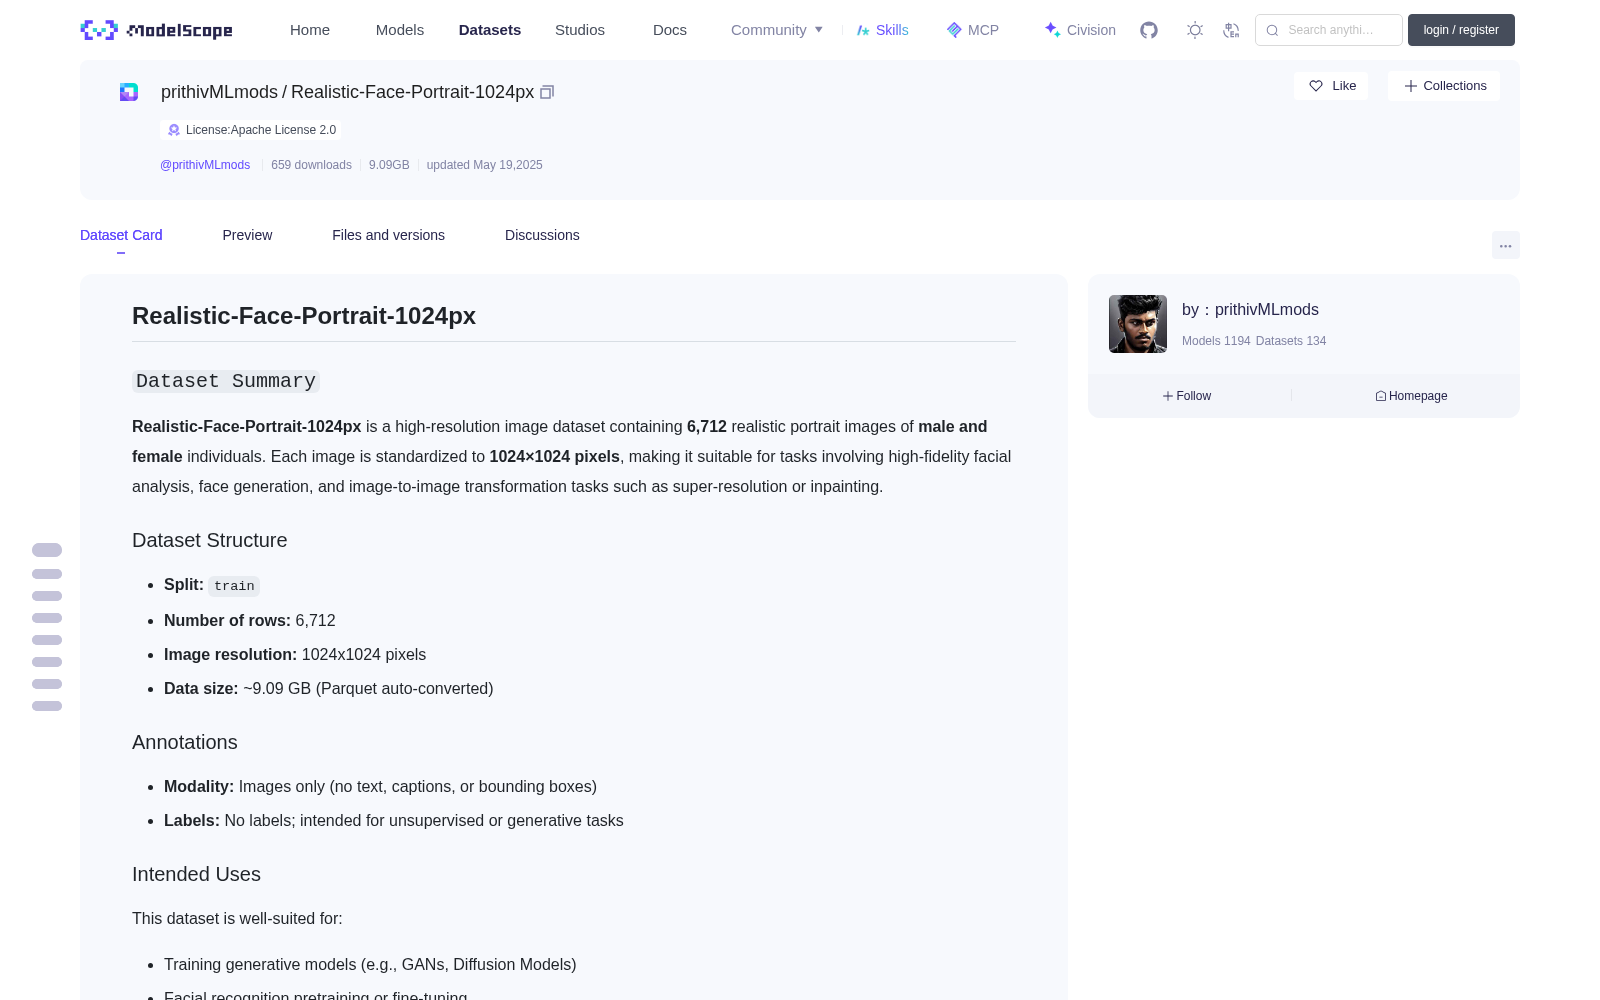The height and width of the screenshot is (1000, 1600).
Task: Toggle the light/dark theme sun icon
Action: pyautogui.click(x=1195, y=30)
